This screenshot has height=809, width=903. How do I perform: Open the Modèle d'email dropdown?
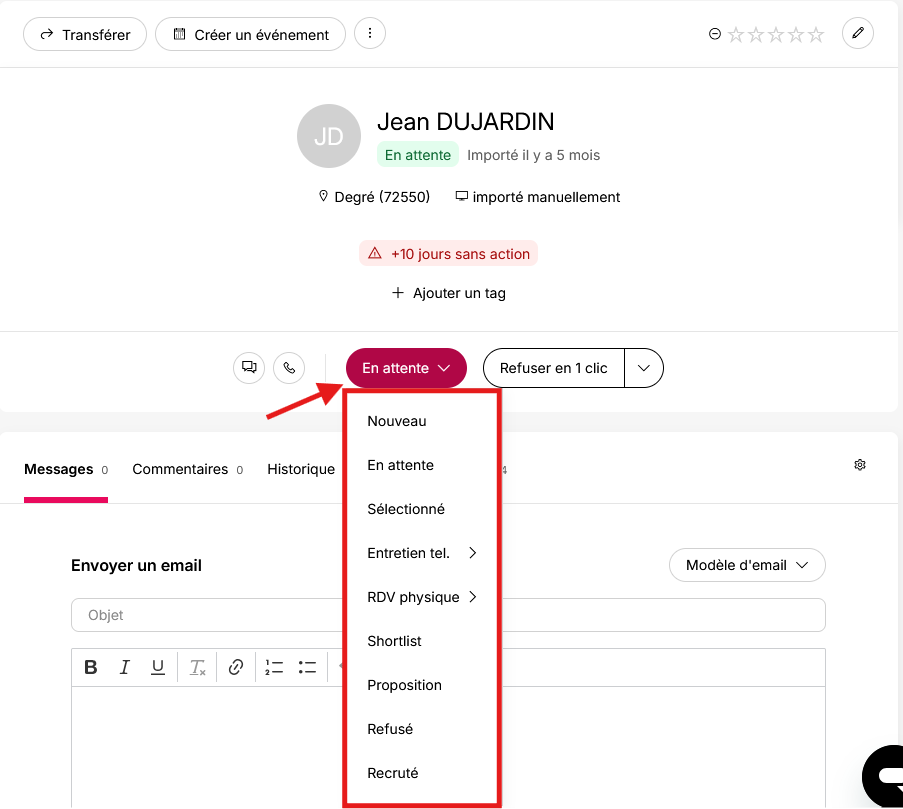point(747,565)
